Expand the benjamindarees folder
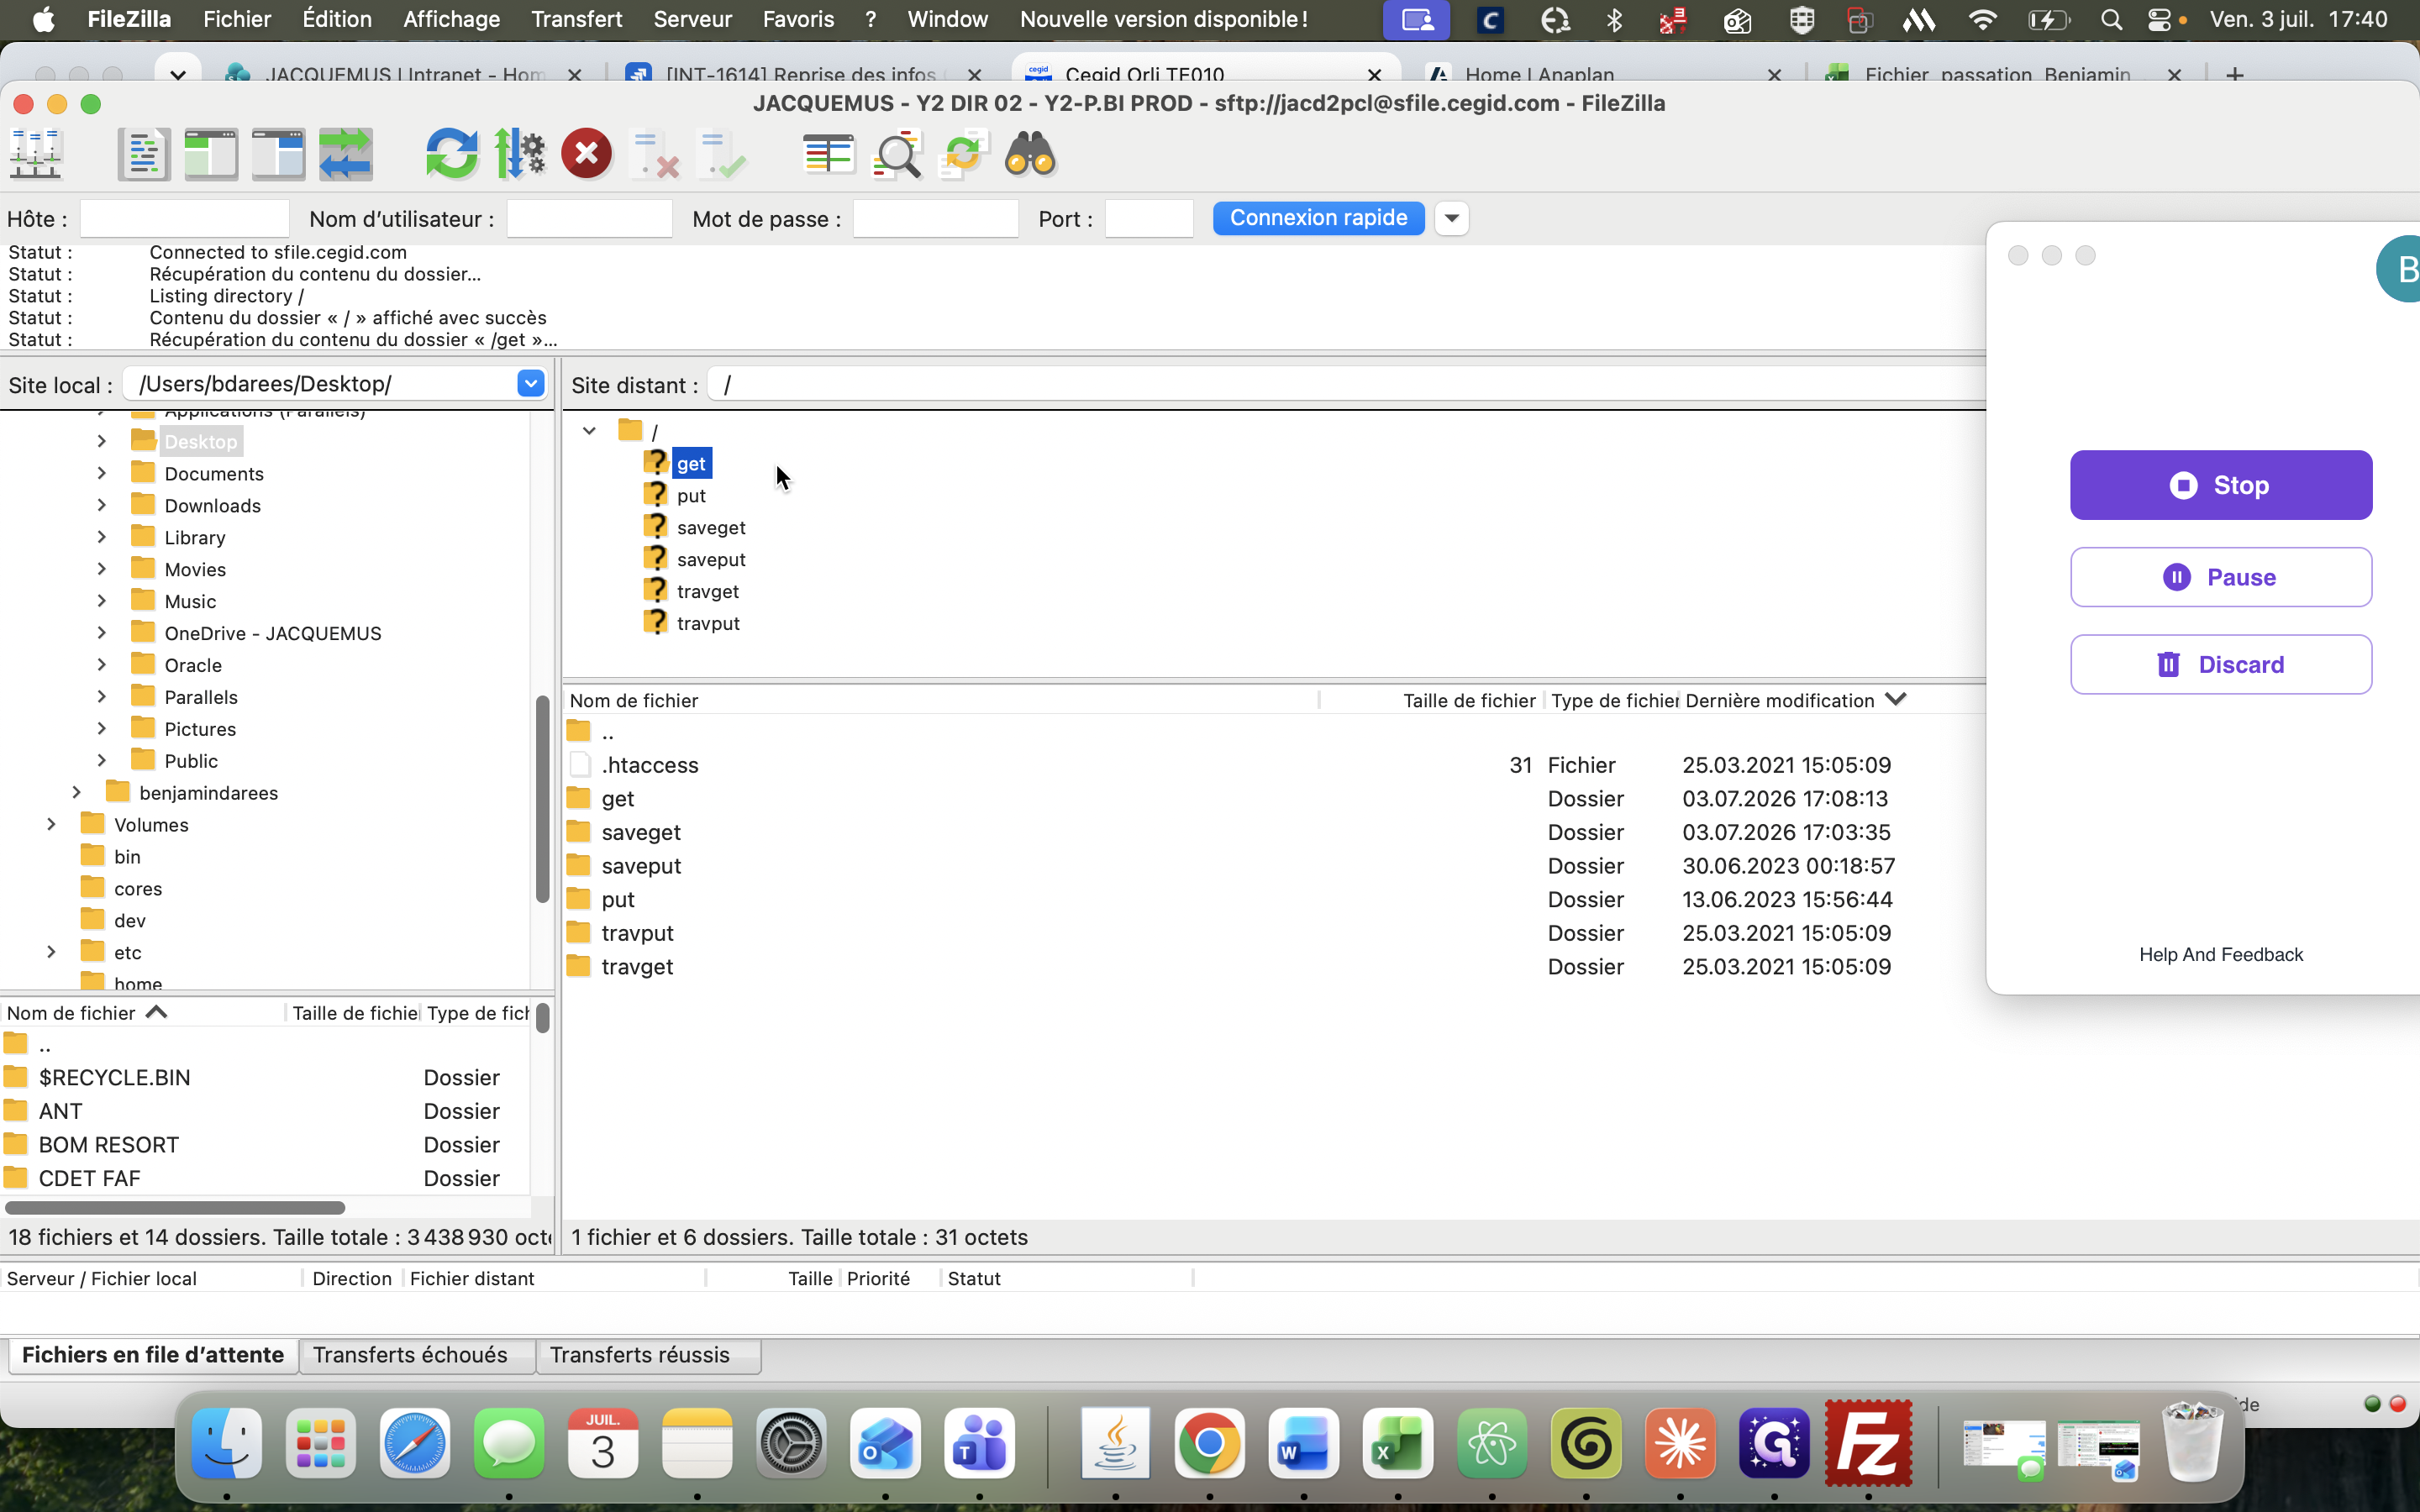This screenshot has height=1512, width=2420. 76,792
